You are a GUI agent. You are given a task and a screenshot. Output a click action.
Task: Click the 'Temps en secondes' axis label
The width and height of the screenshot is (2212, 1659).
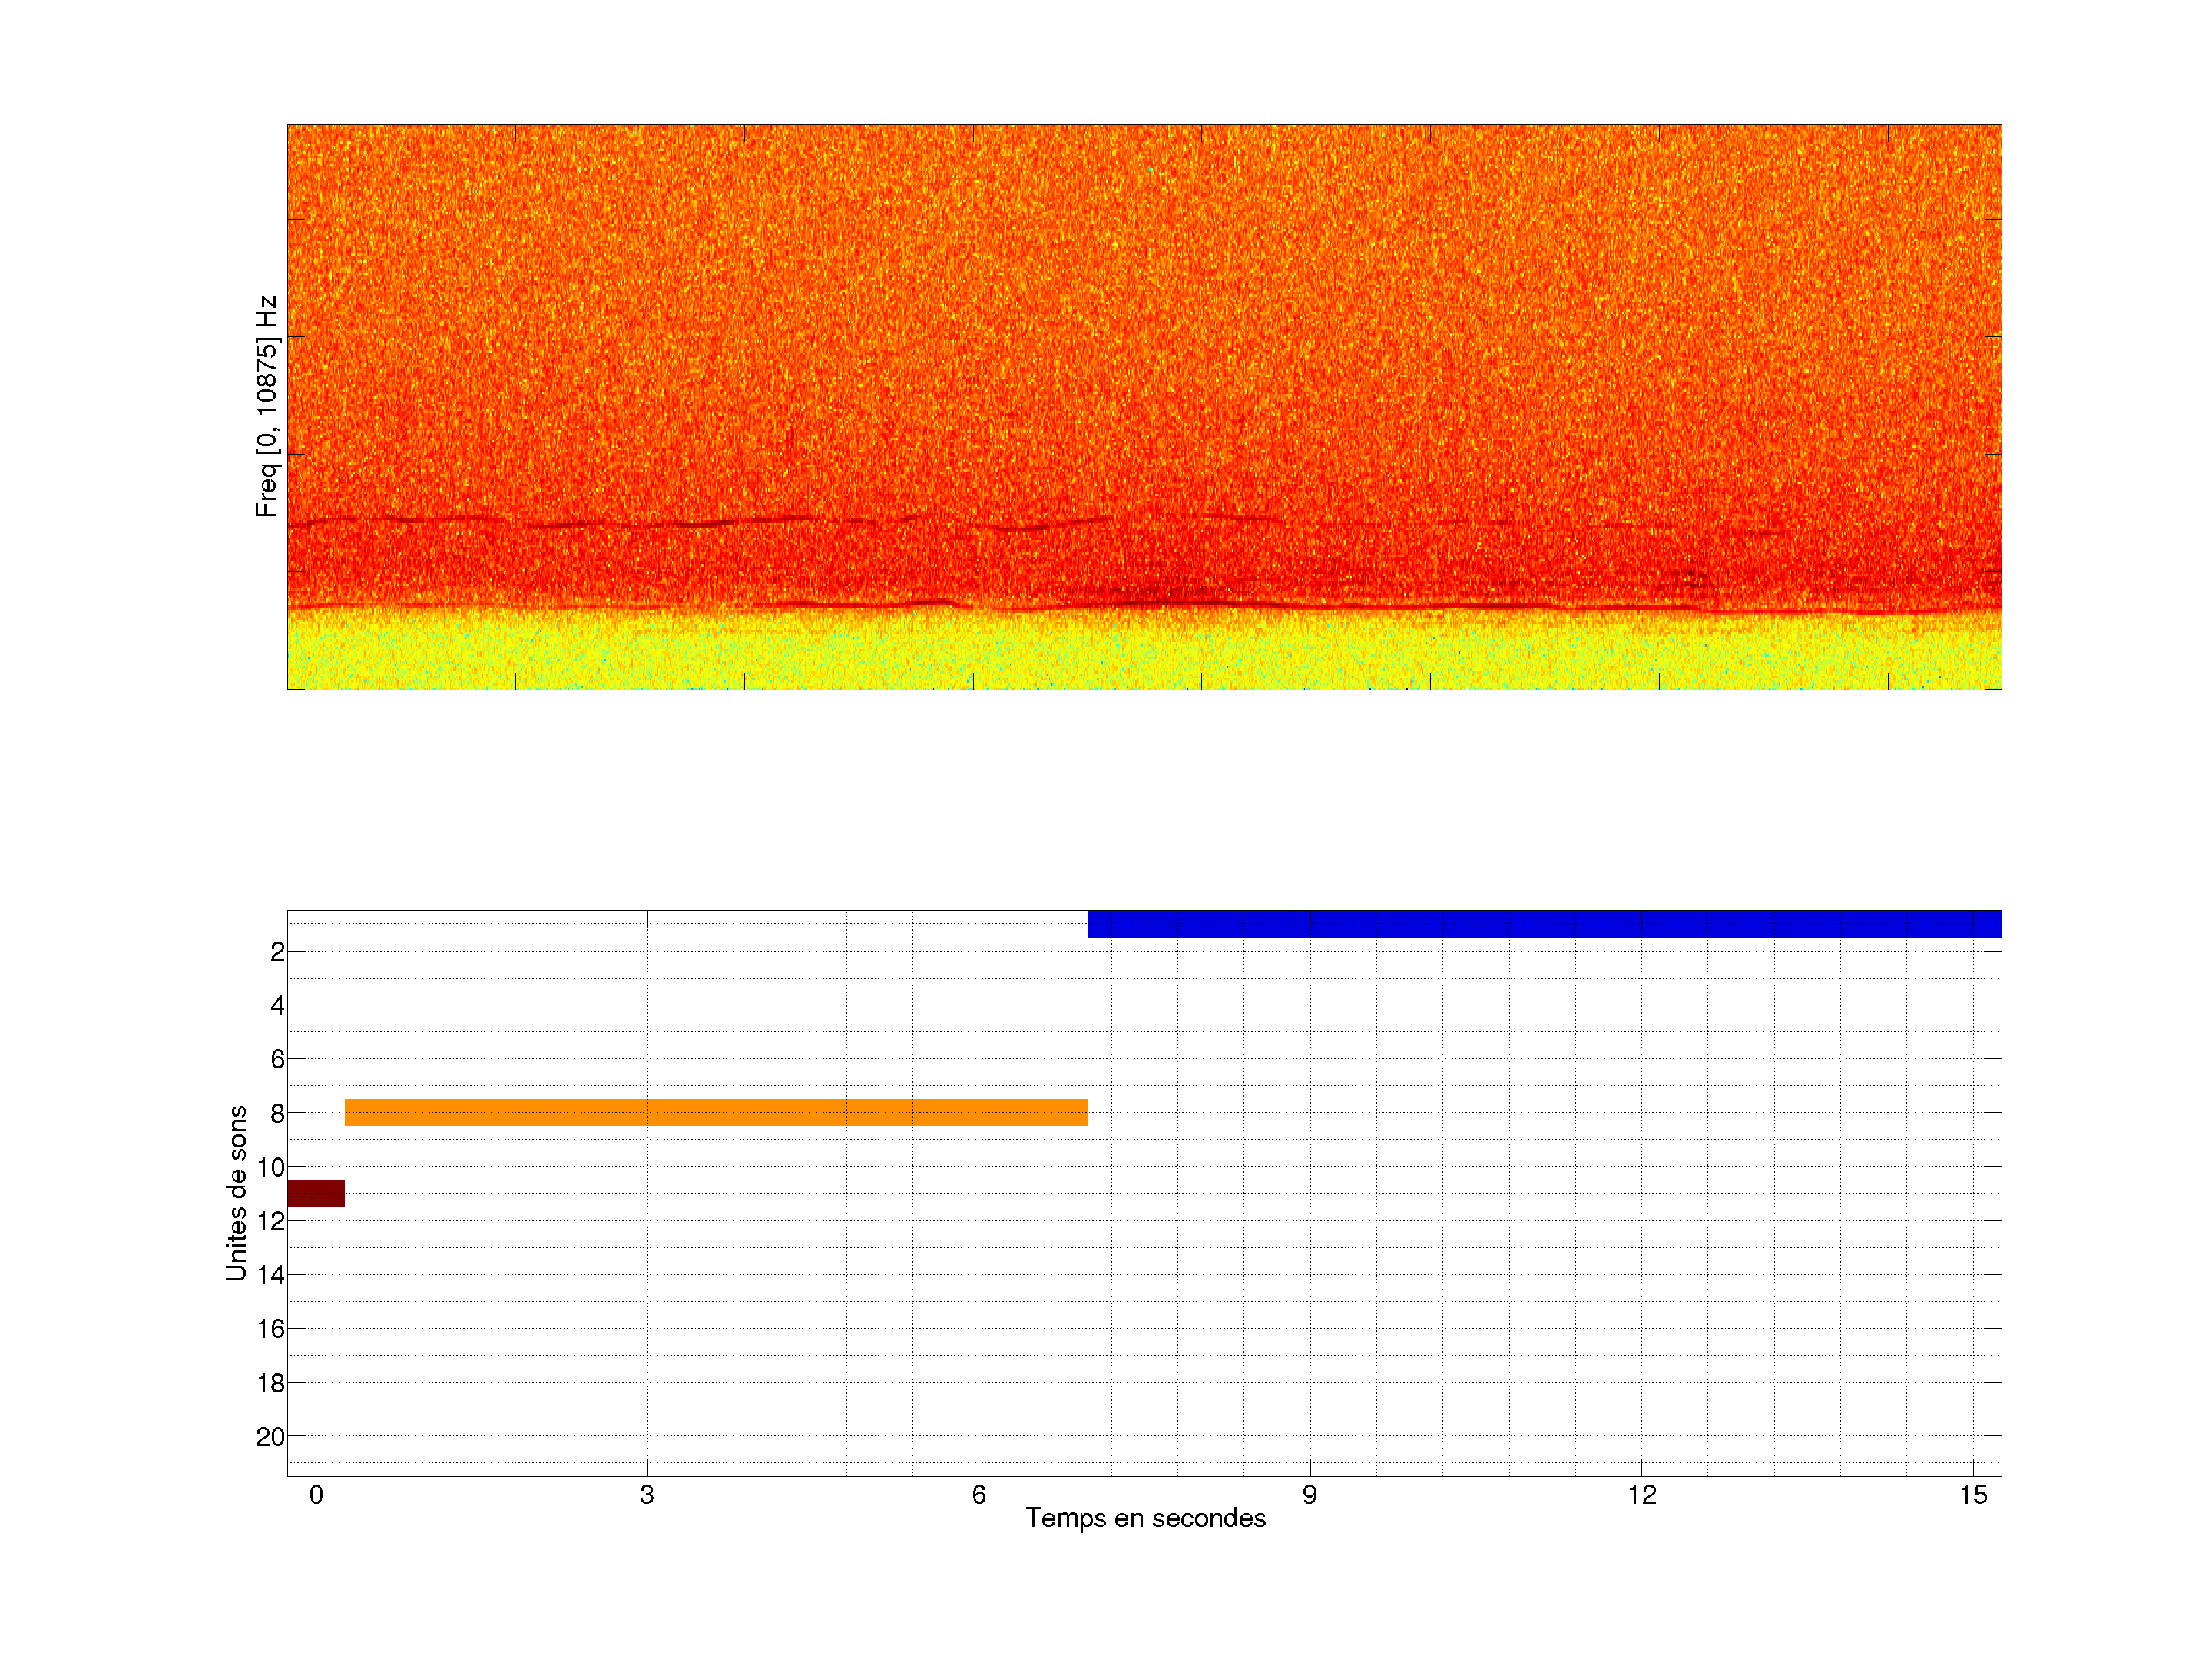[x=1145, y=1518]
